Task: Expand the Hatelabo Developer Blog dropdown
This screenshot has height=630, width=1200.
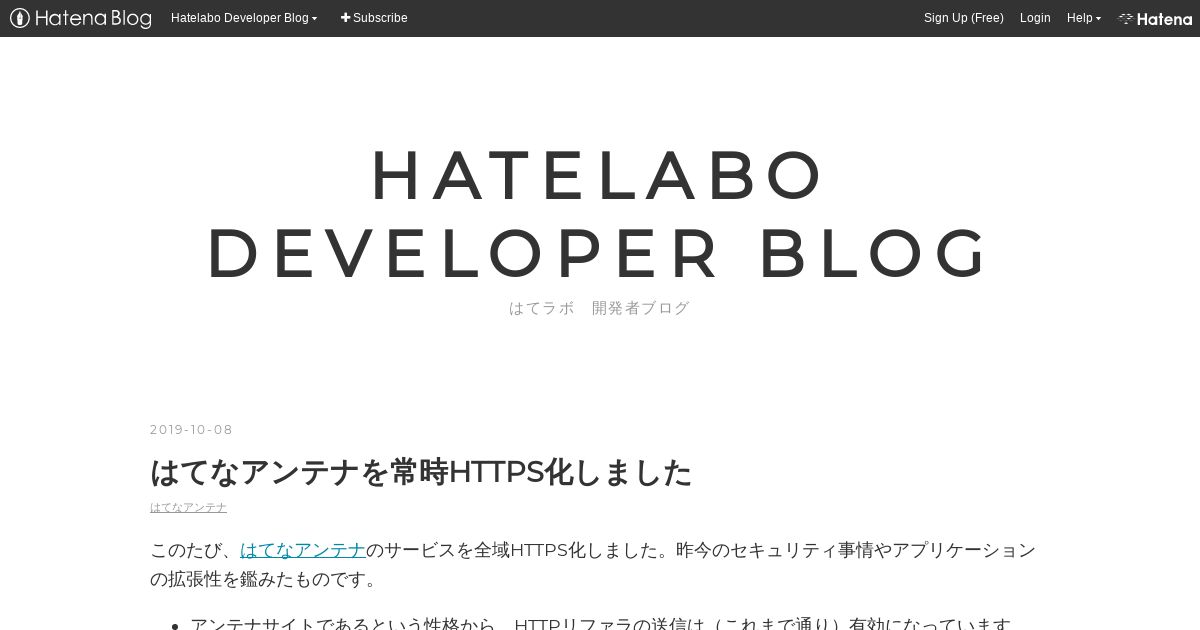Action: [x=244, y=18]
